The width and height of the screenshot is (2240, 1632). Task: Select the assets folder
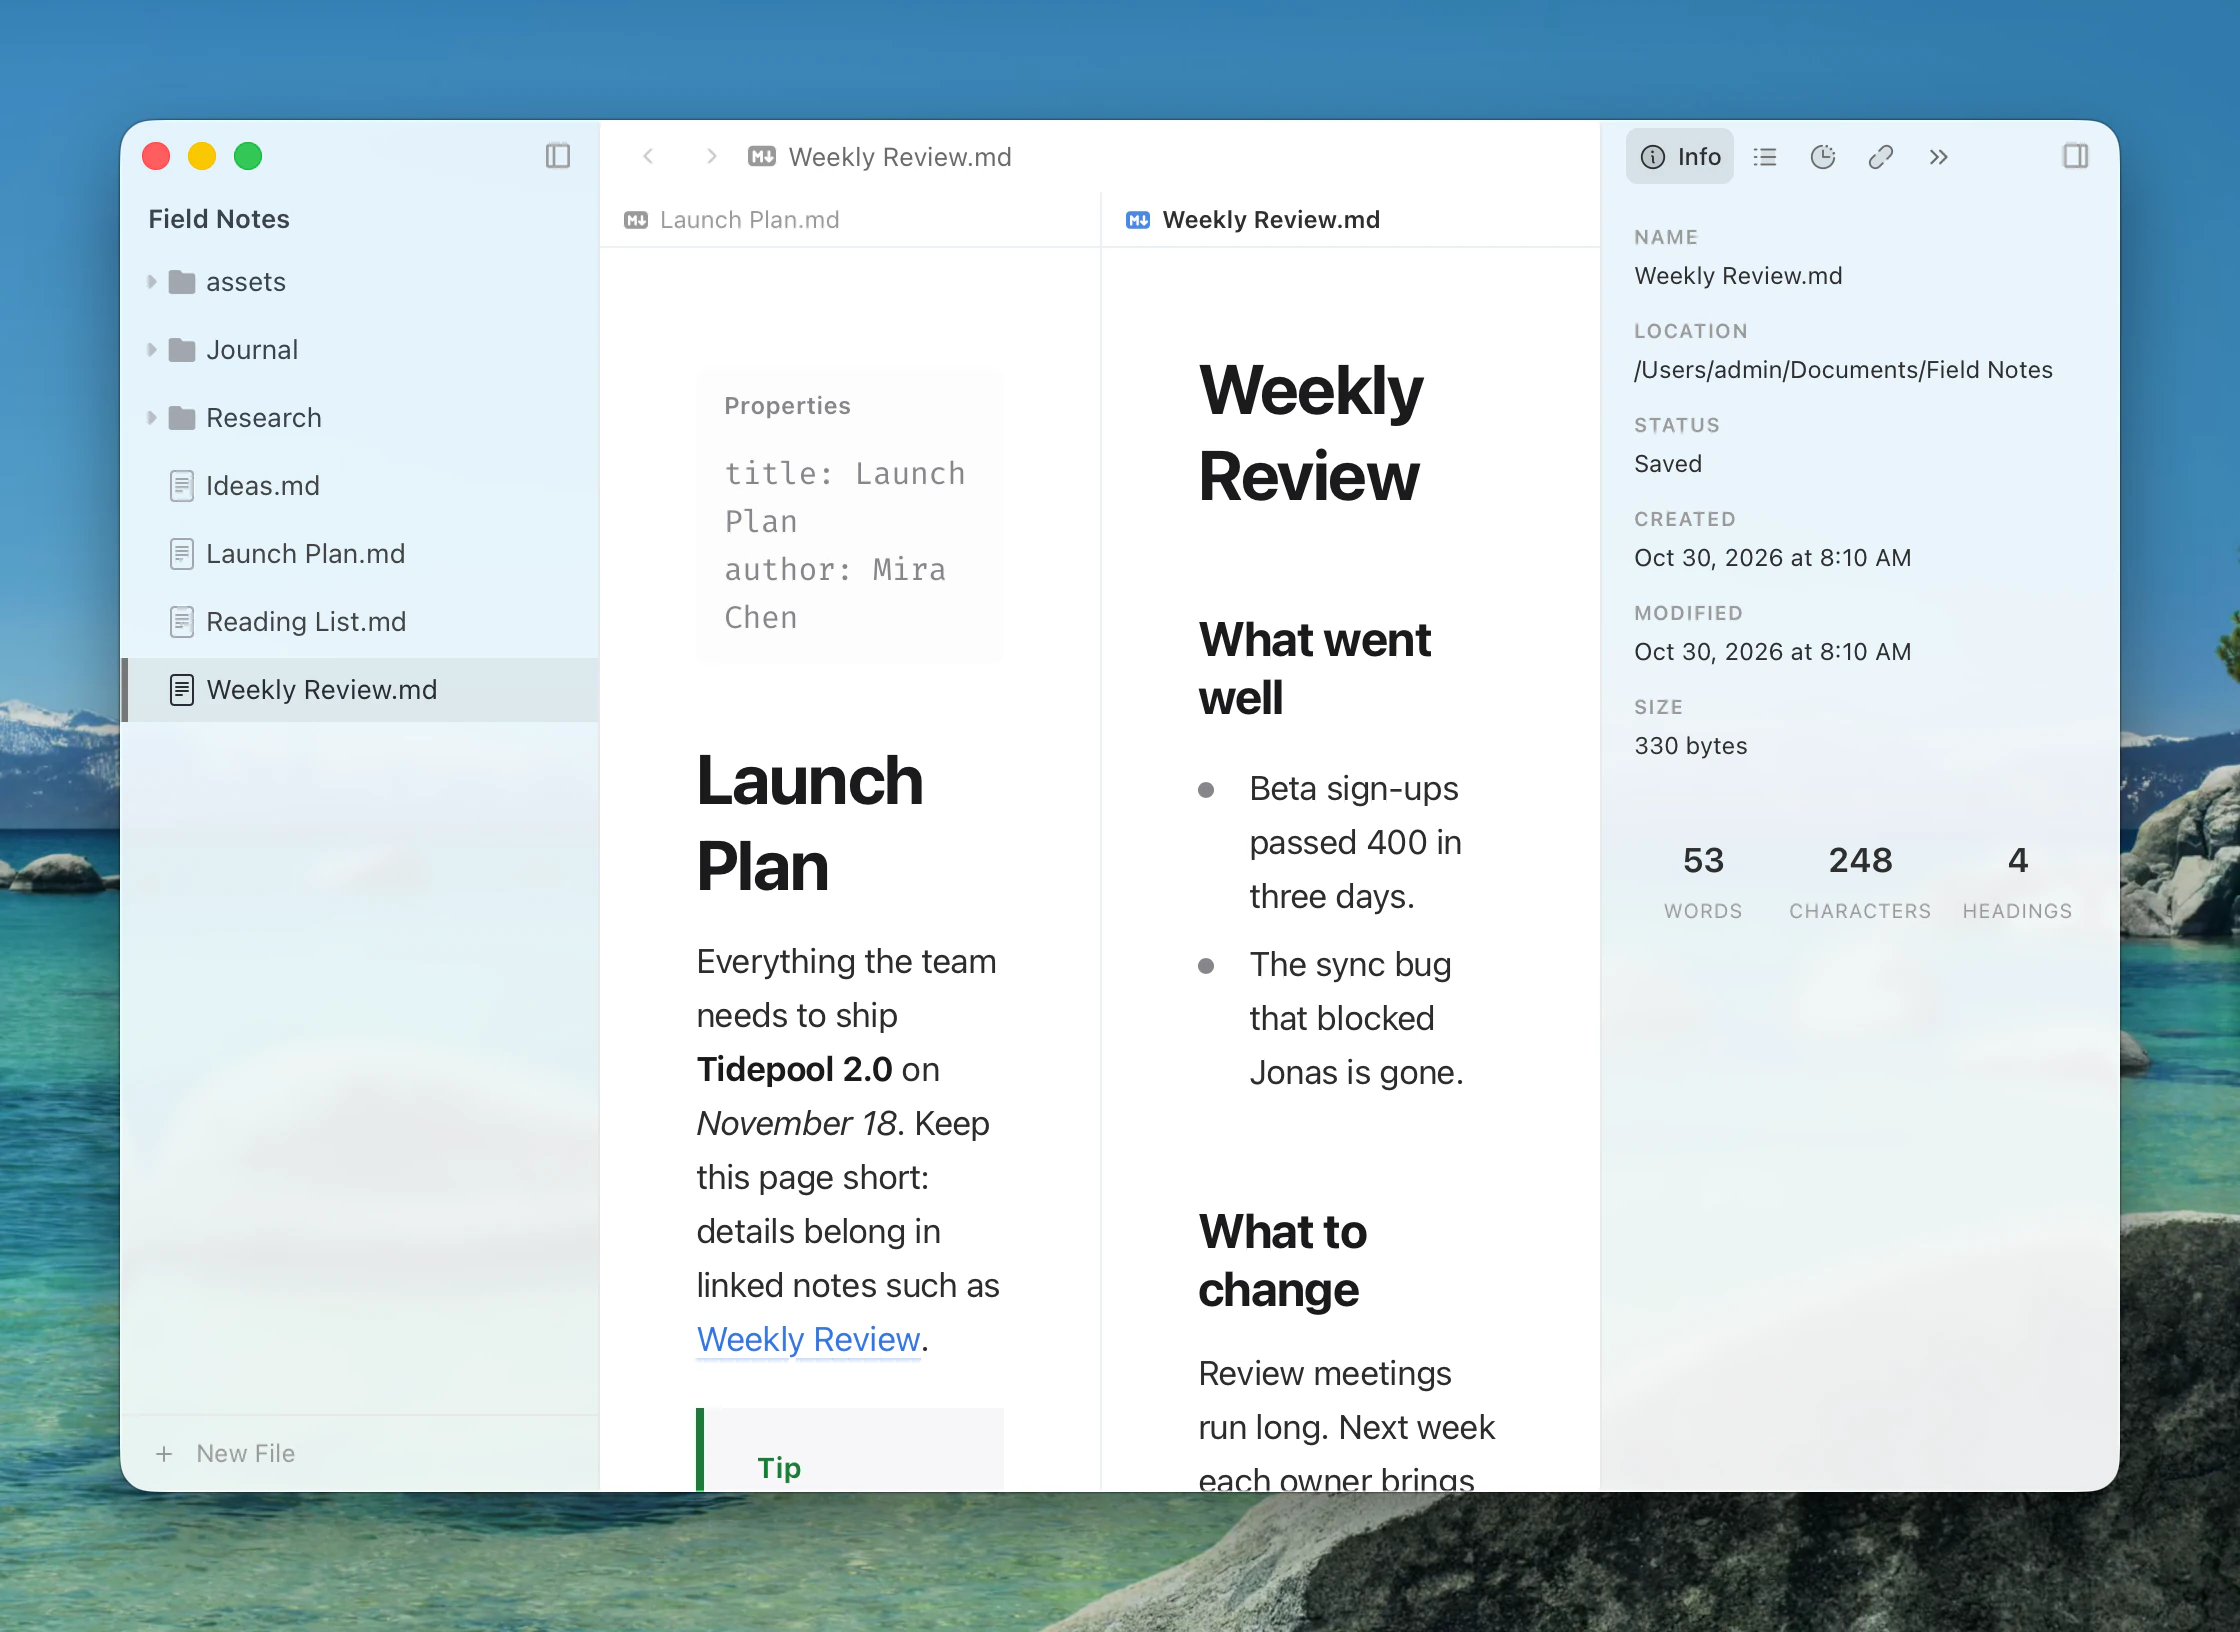tap(360, 282)
